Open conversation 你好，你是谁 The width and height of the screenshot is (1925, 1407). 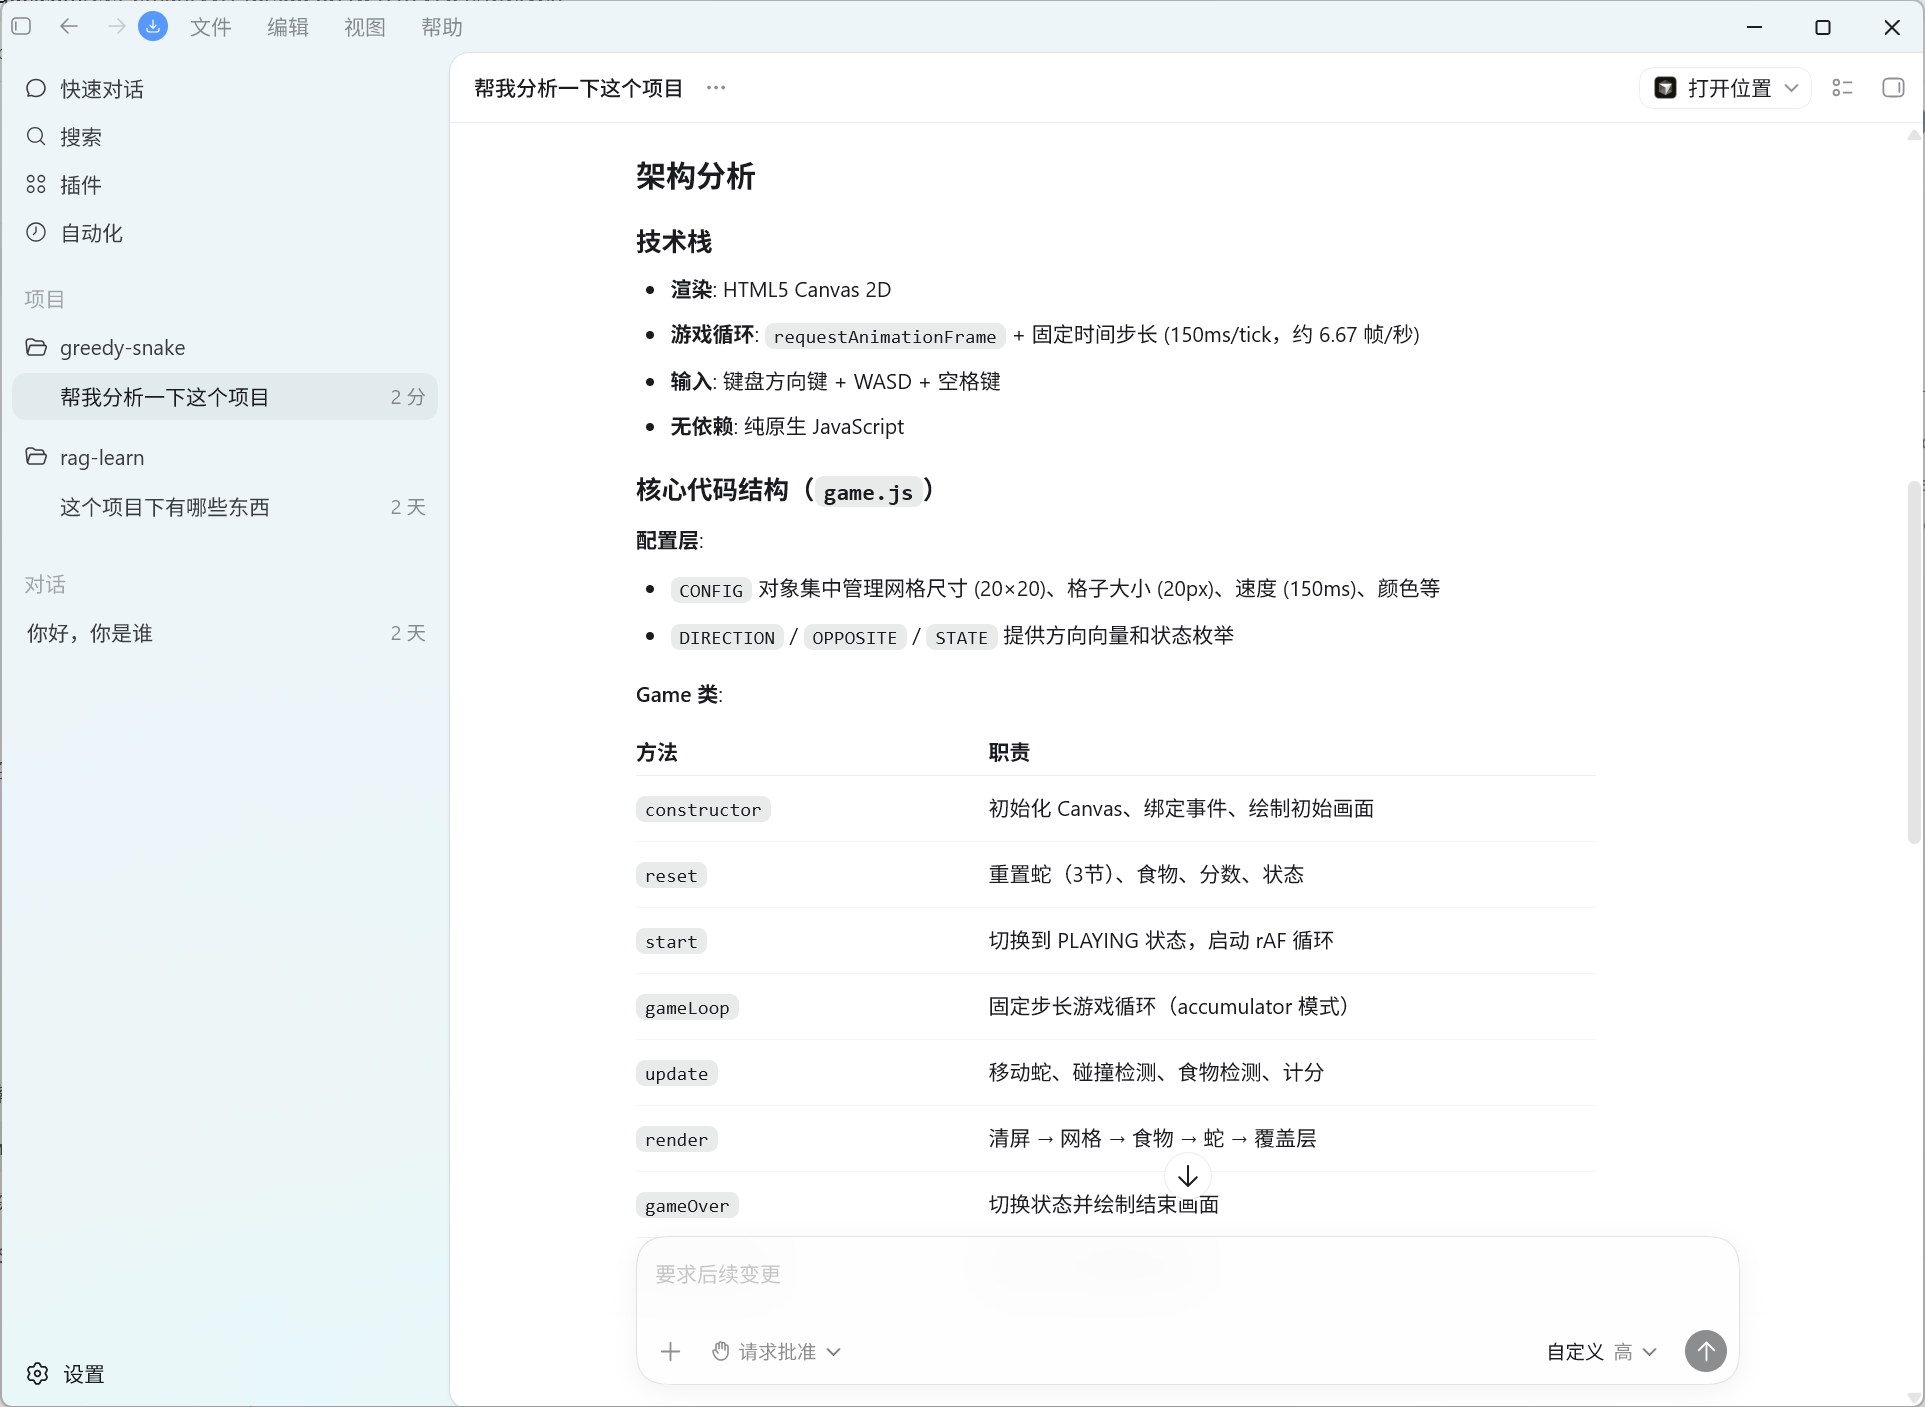point(225,633)
